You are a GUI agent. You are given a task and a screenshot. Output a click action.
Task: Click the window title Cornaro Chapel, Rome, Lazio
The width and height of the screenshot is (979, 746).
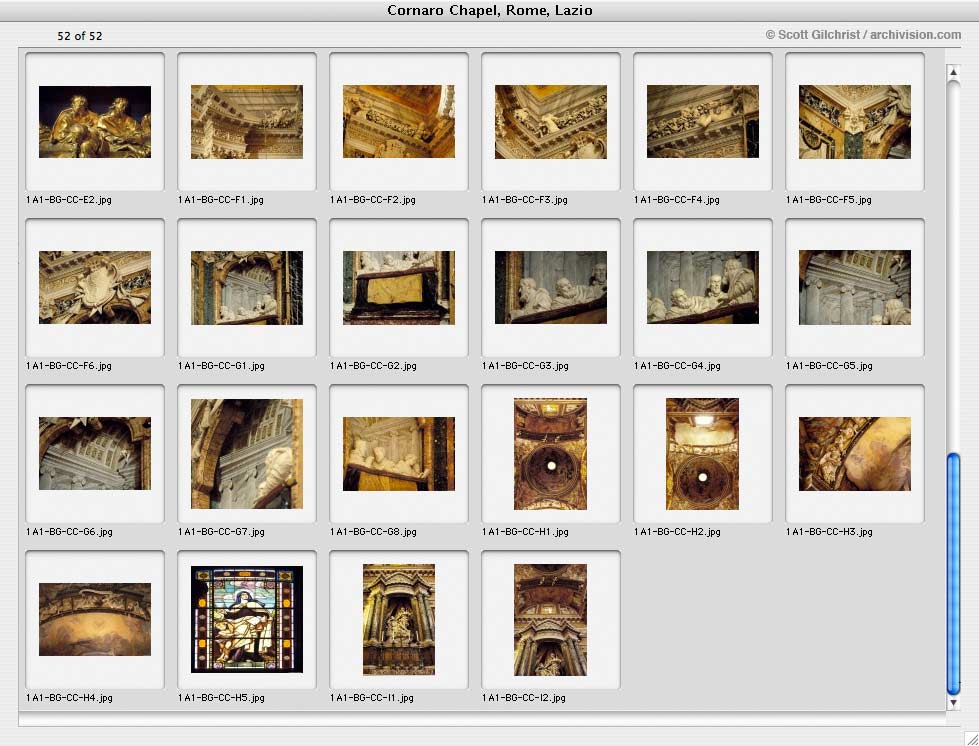[490, 11]
